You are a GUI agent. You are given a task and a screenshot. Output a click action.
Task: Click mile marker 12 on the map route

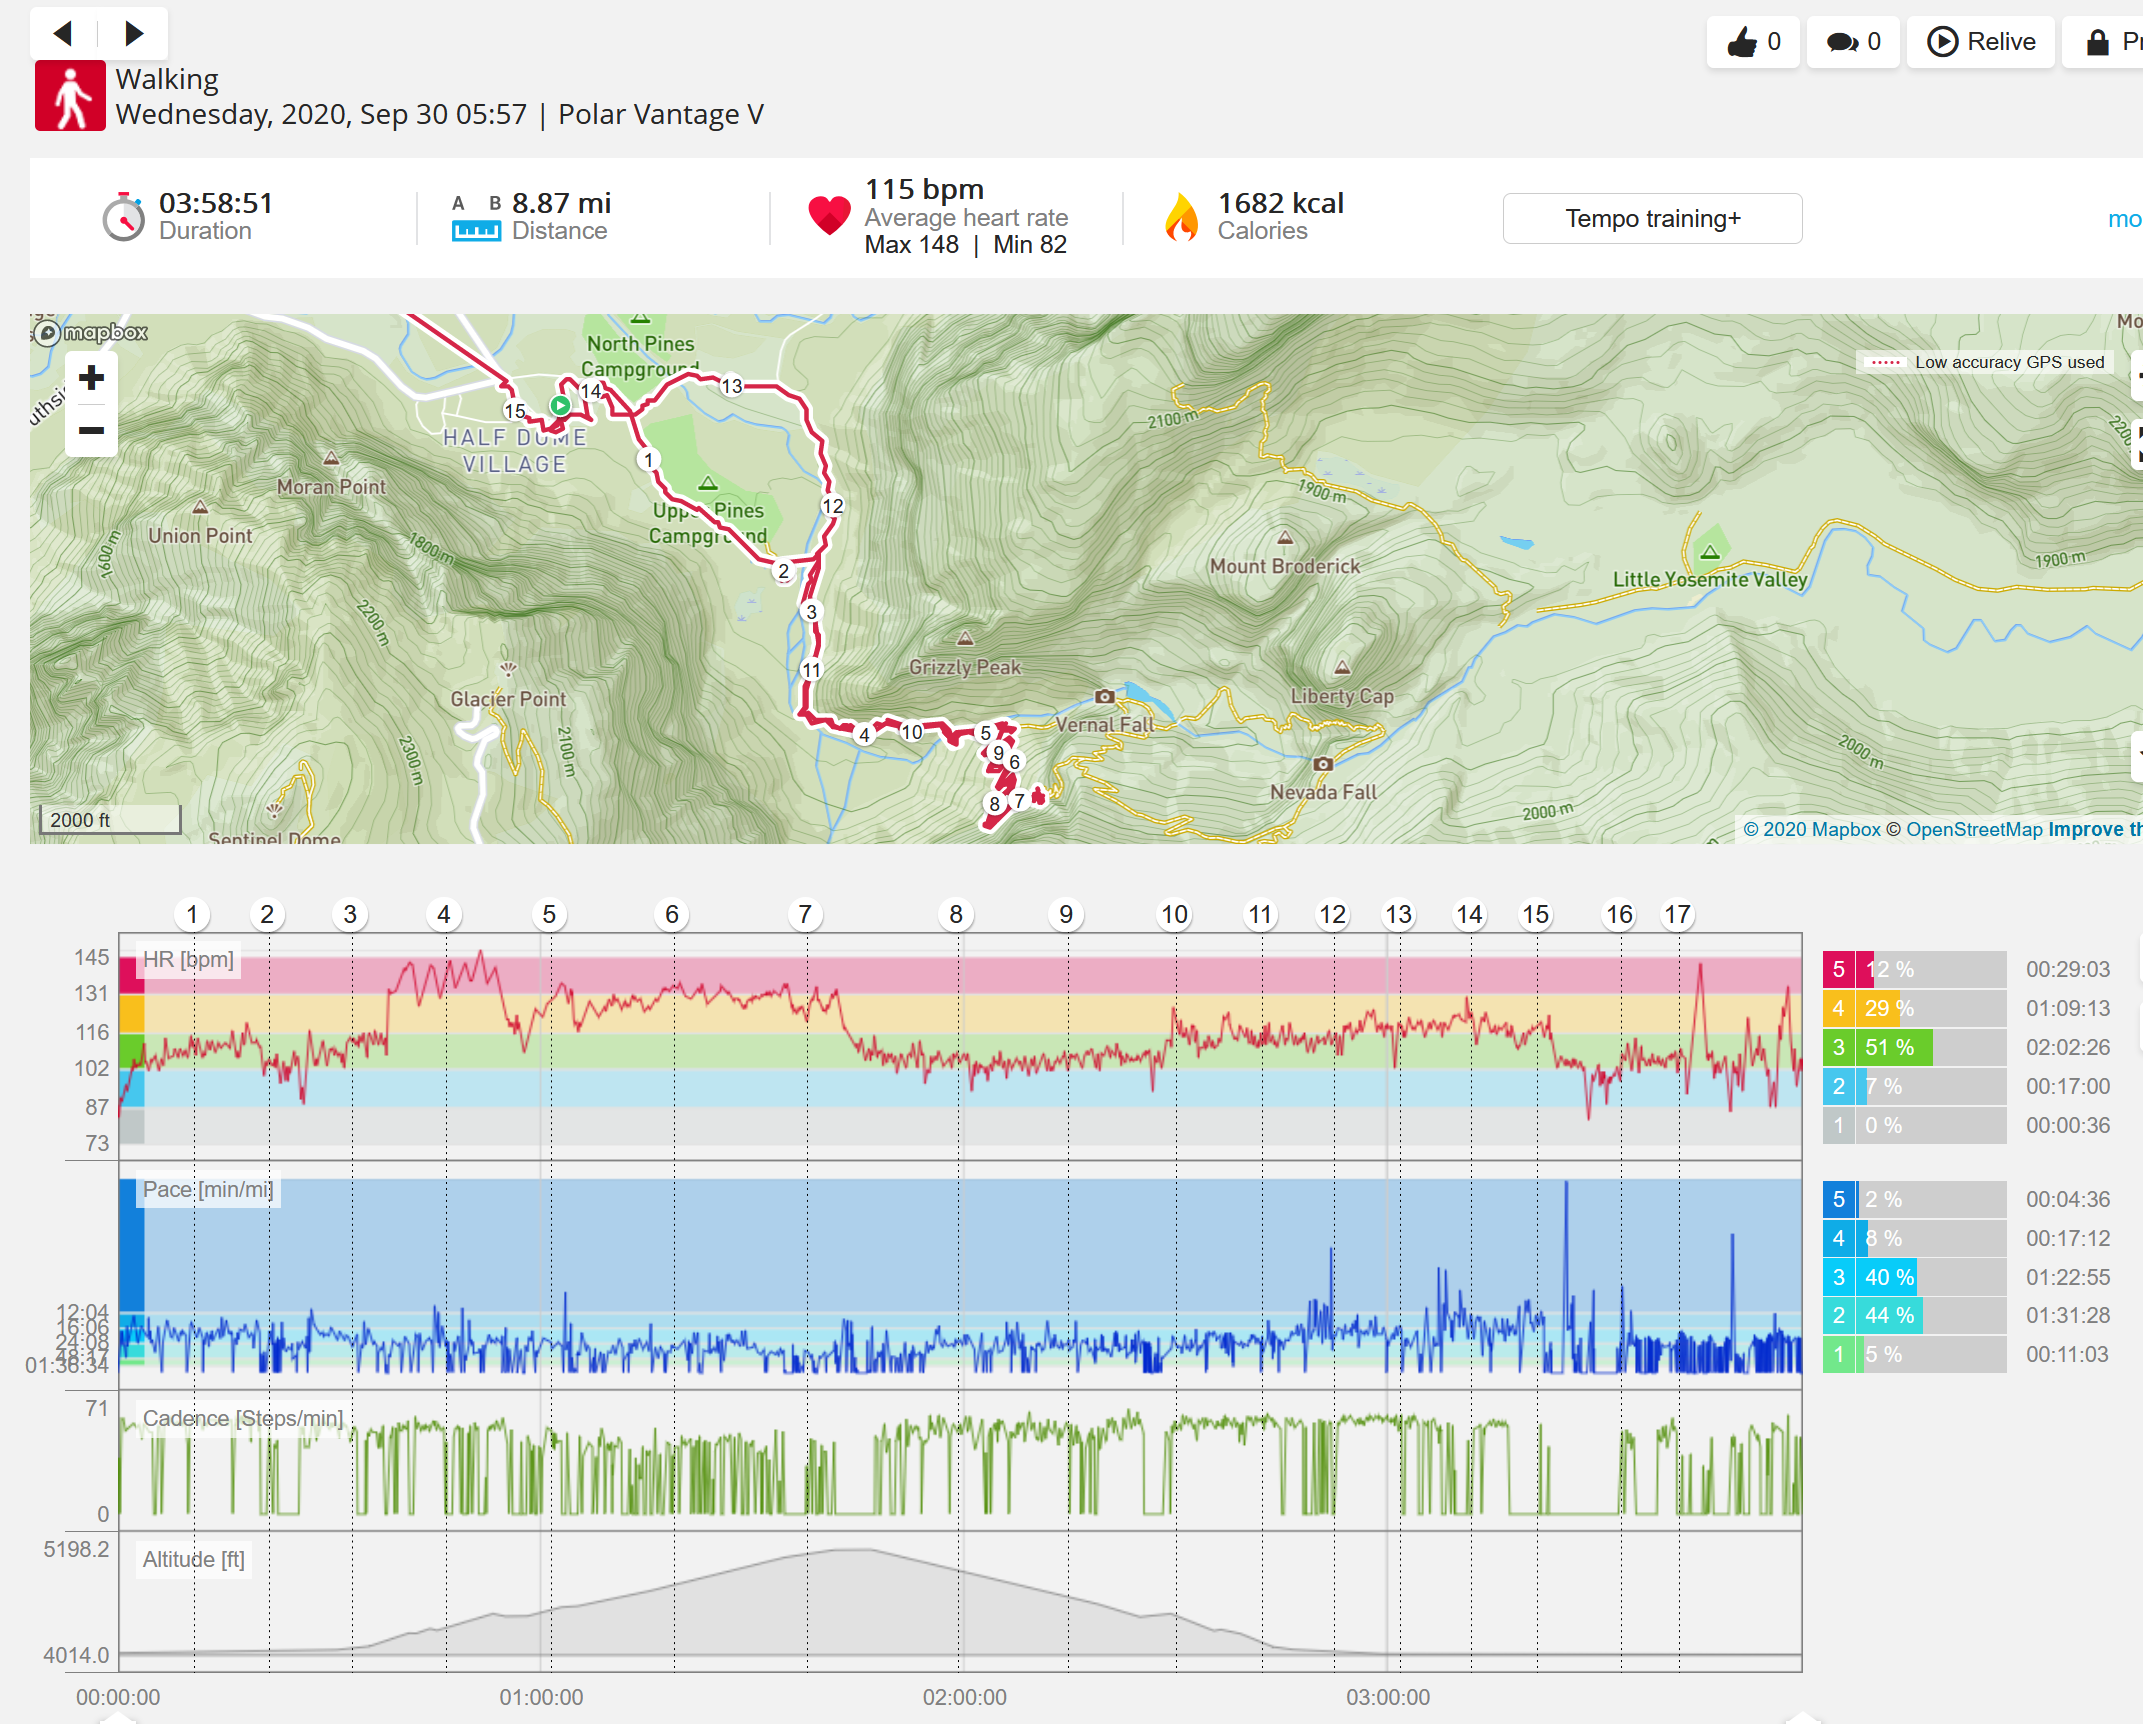[832, 506]
